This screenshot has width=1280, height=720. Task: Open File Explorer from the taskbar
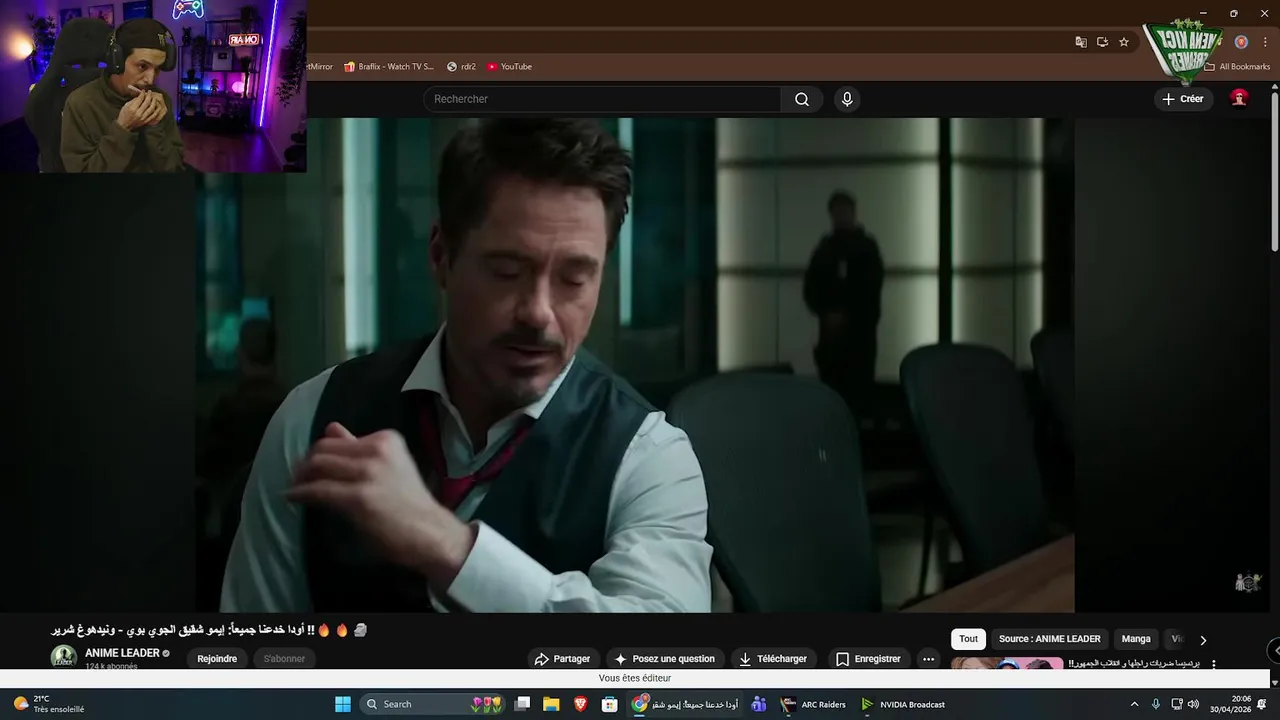tap(551, 704)
